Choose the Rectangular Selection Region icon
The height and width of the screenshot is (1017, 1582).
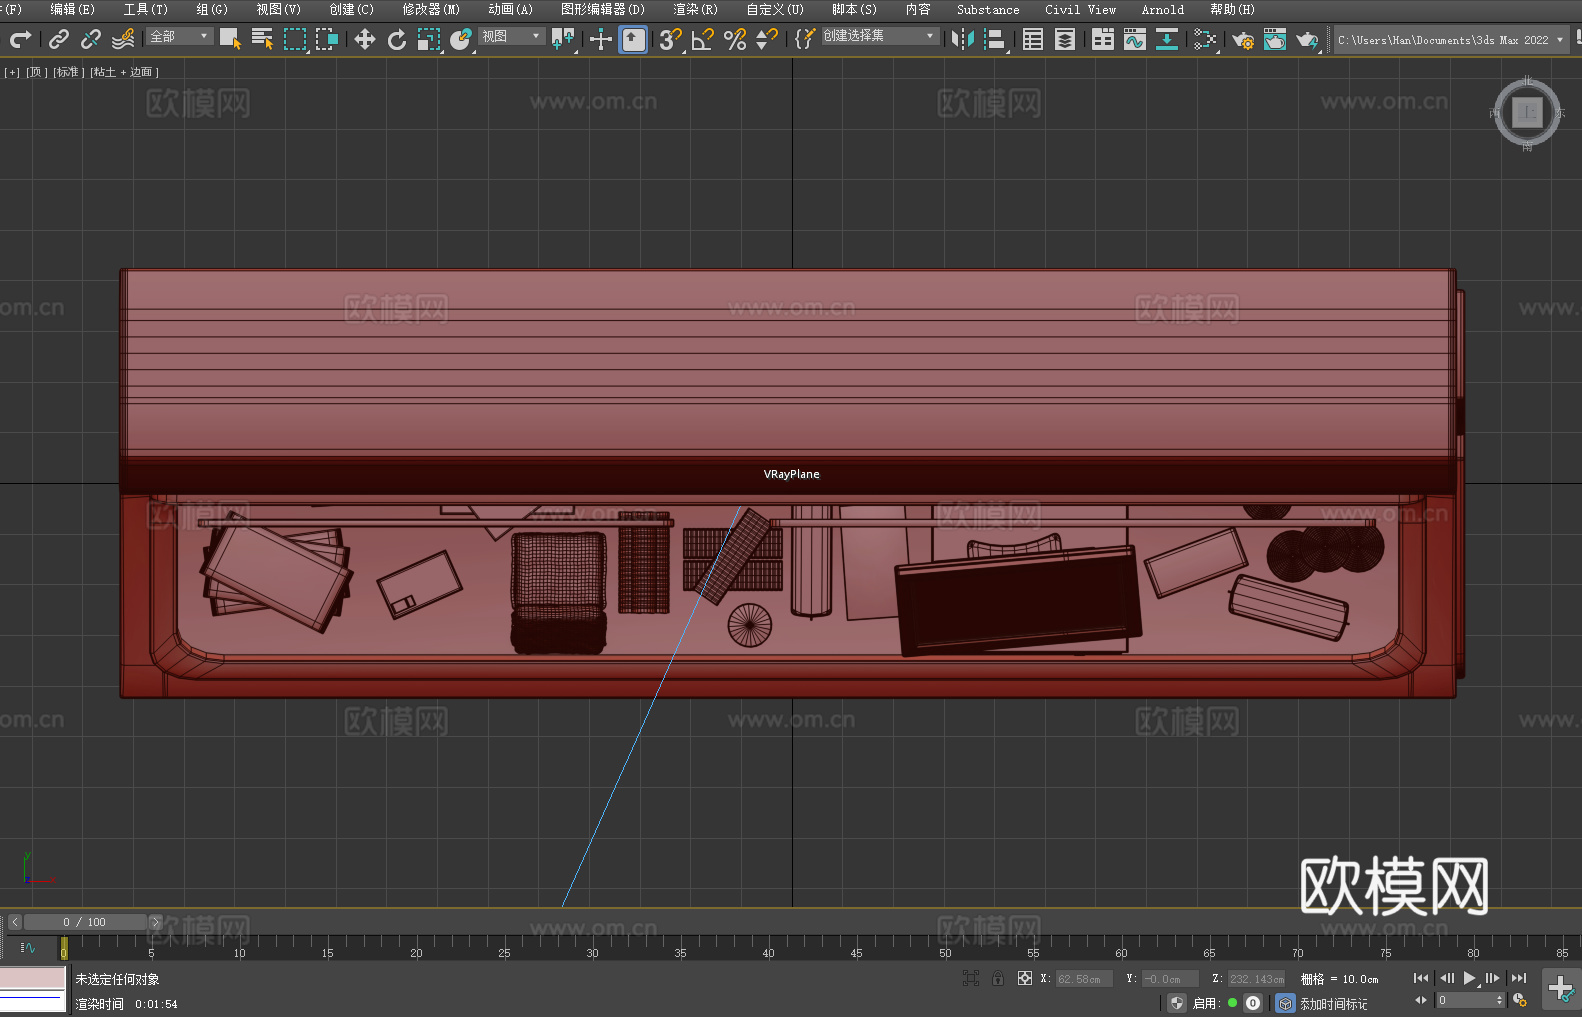coord(295,39)
